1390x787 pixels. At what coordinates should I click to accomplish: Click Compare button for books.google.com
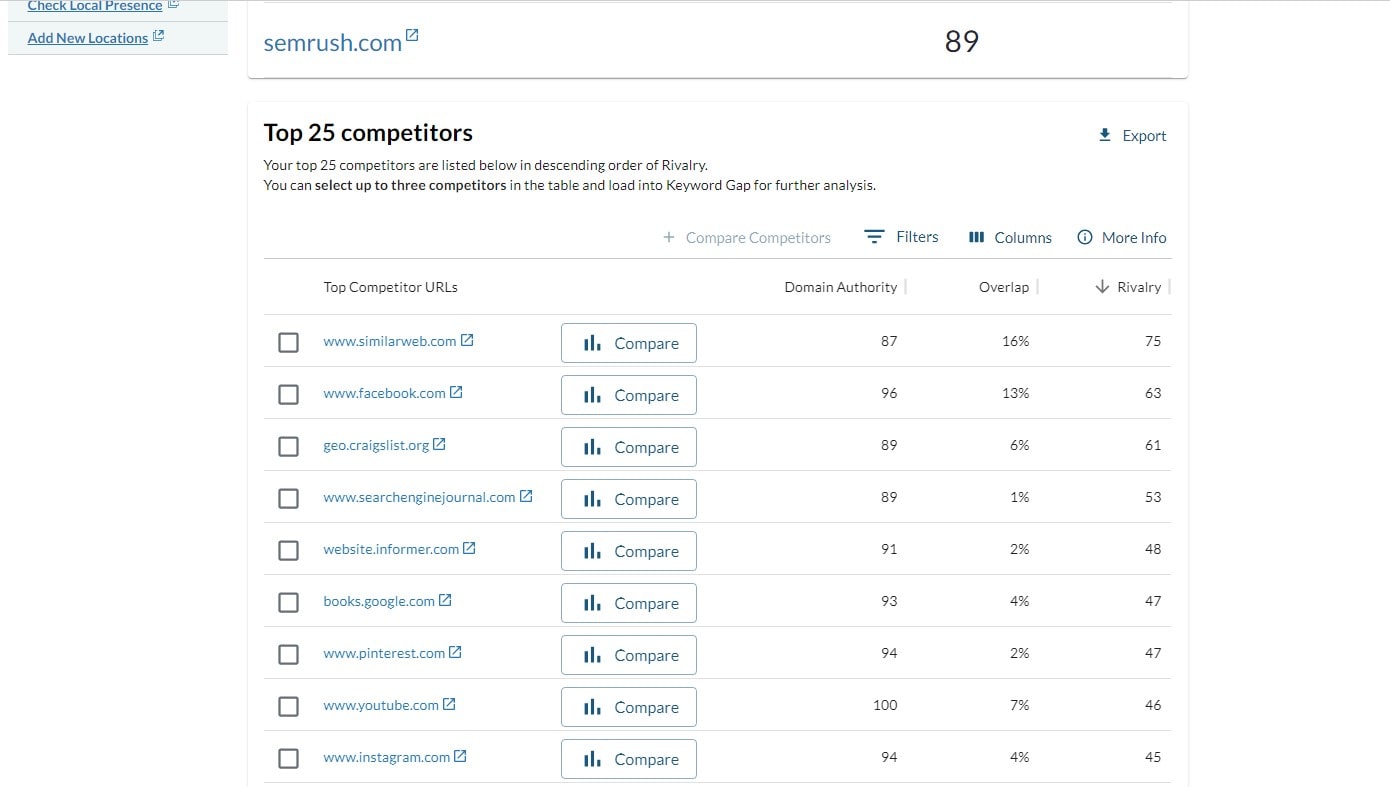pos(629,603)
